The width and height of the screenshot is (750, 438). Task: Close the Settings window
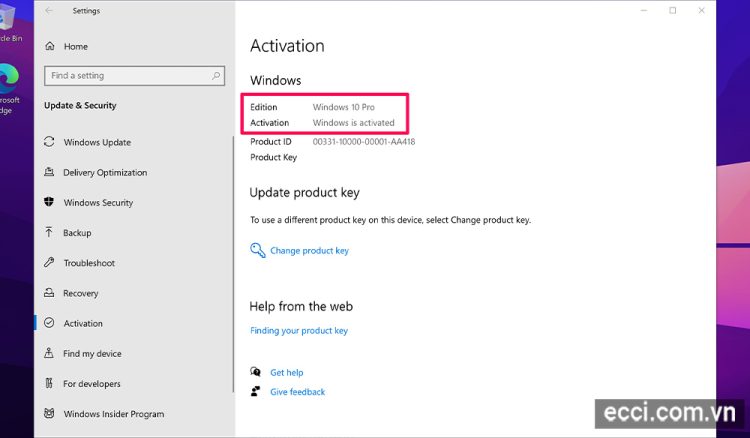(701, 10)
